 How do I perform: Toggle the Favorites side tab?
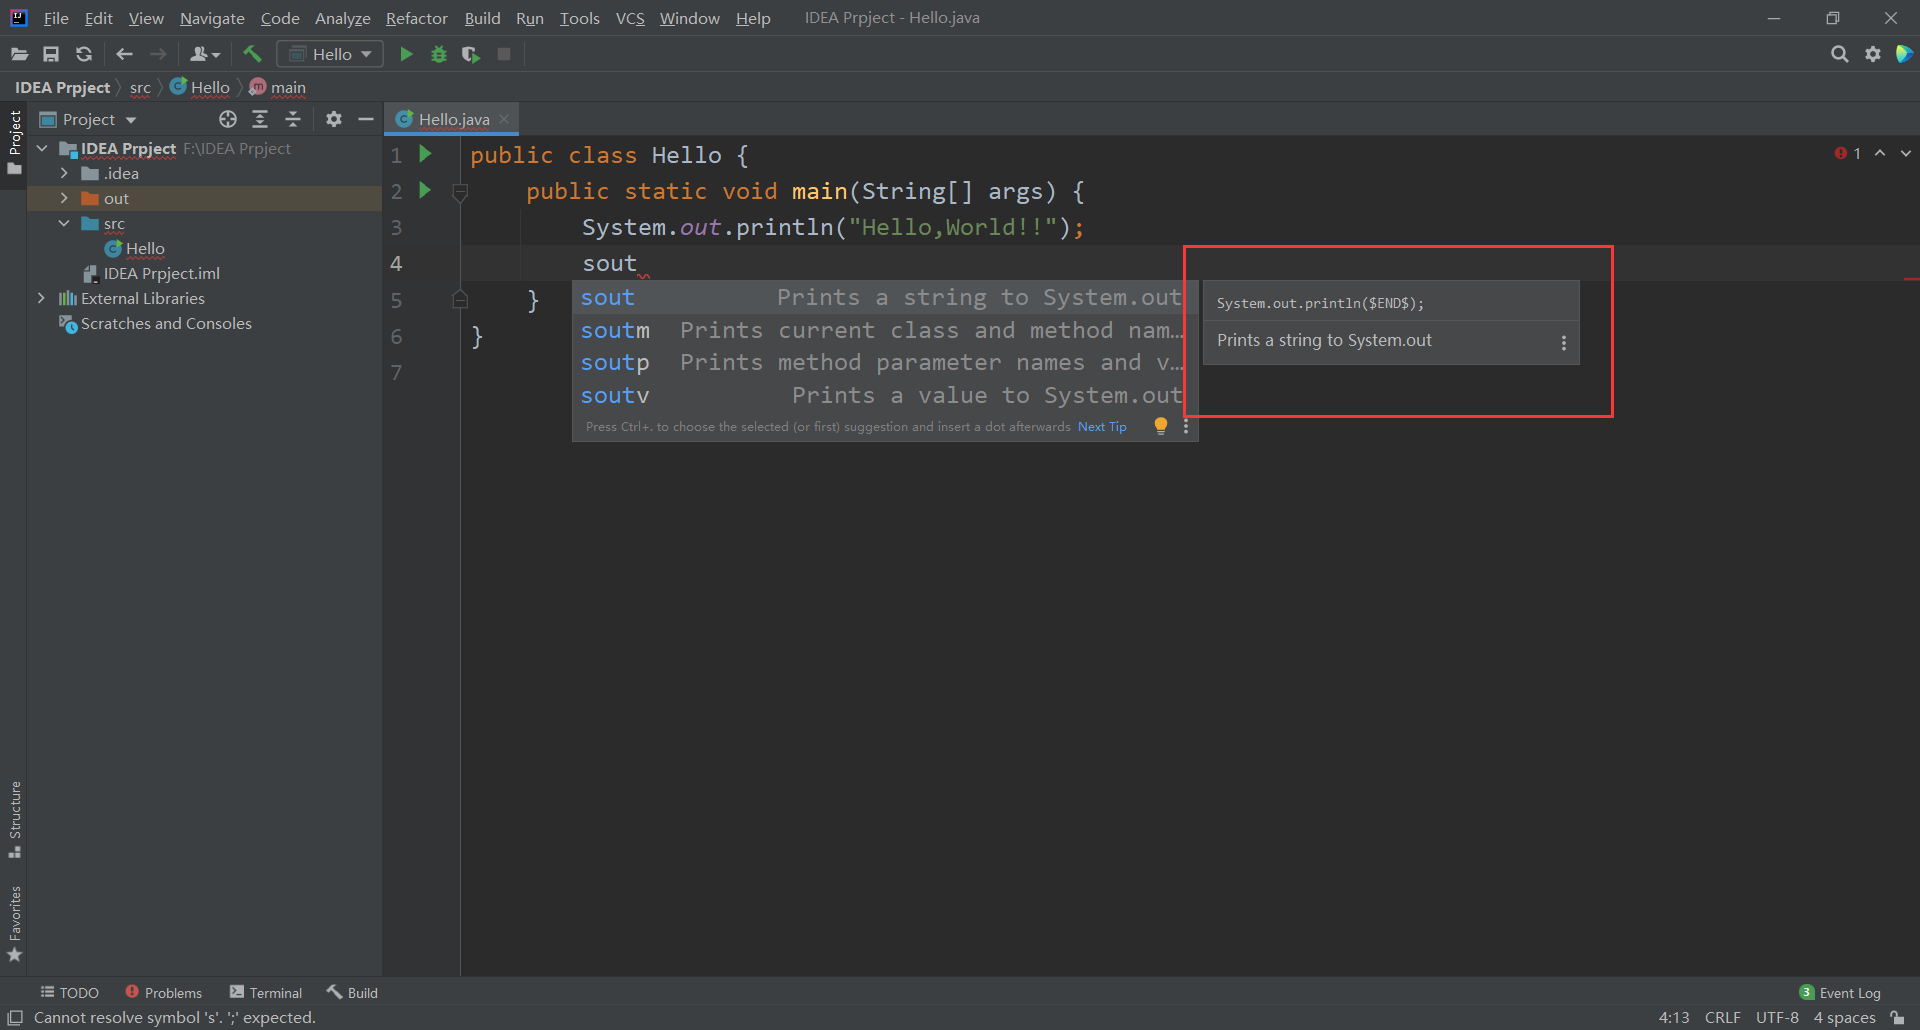[x=15, y=924]
